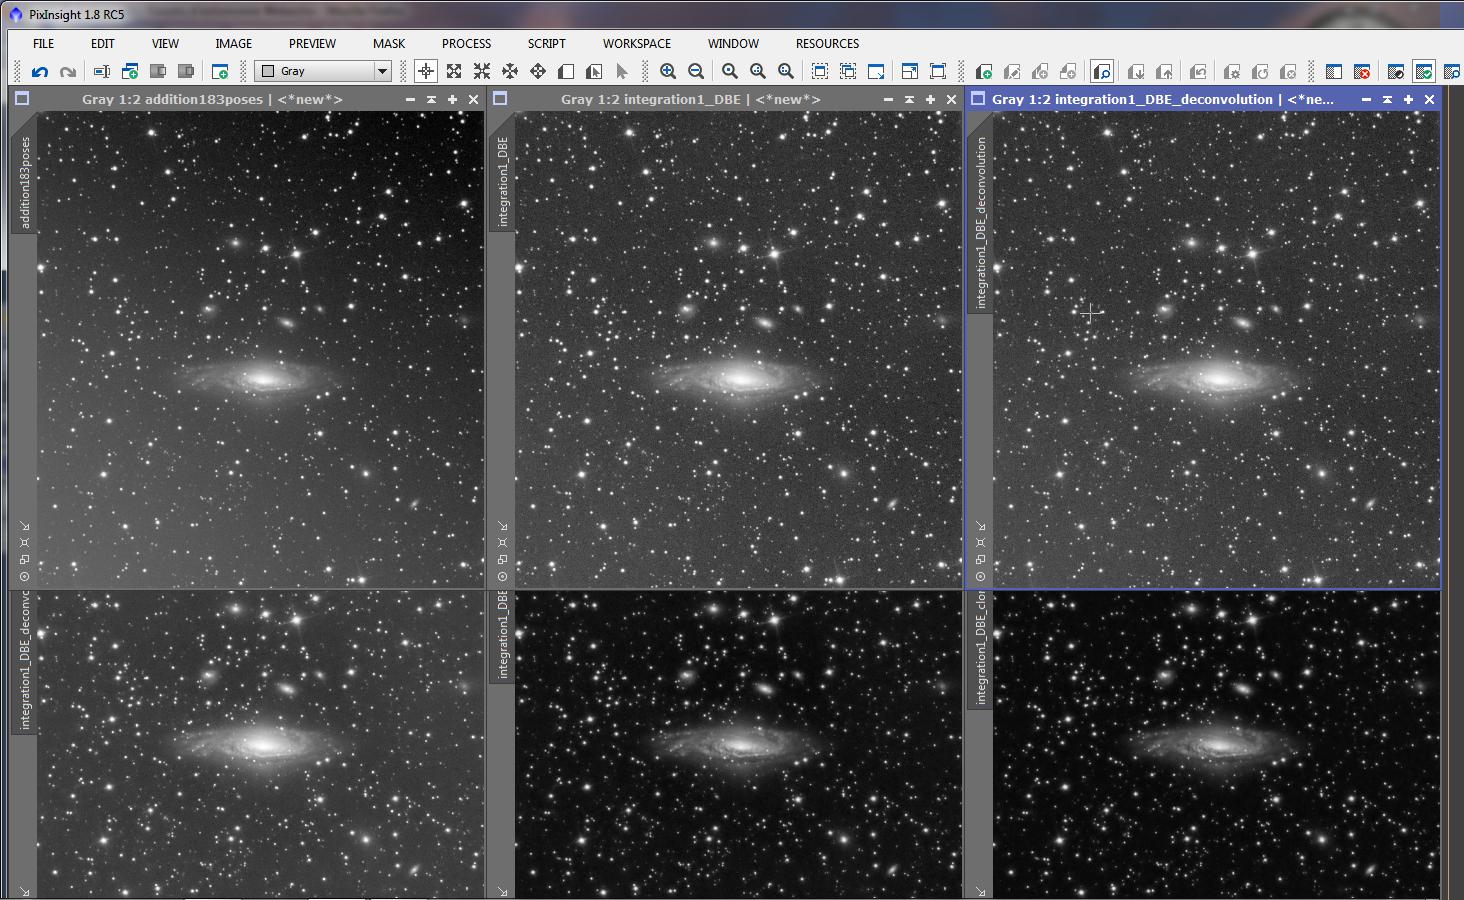Click the highlighted preview magnifier icon
The height and width of the screenshot is (900, 1464).
point(1102,71)
